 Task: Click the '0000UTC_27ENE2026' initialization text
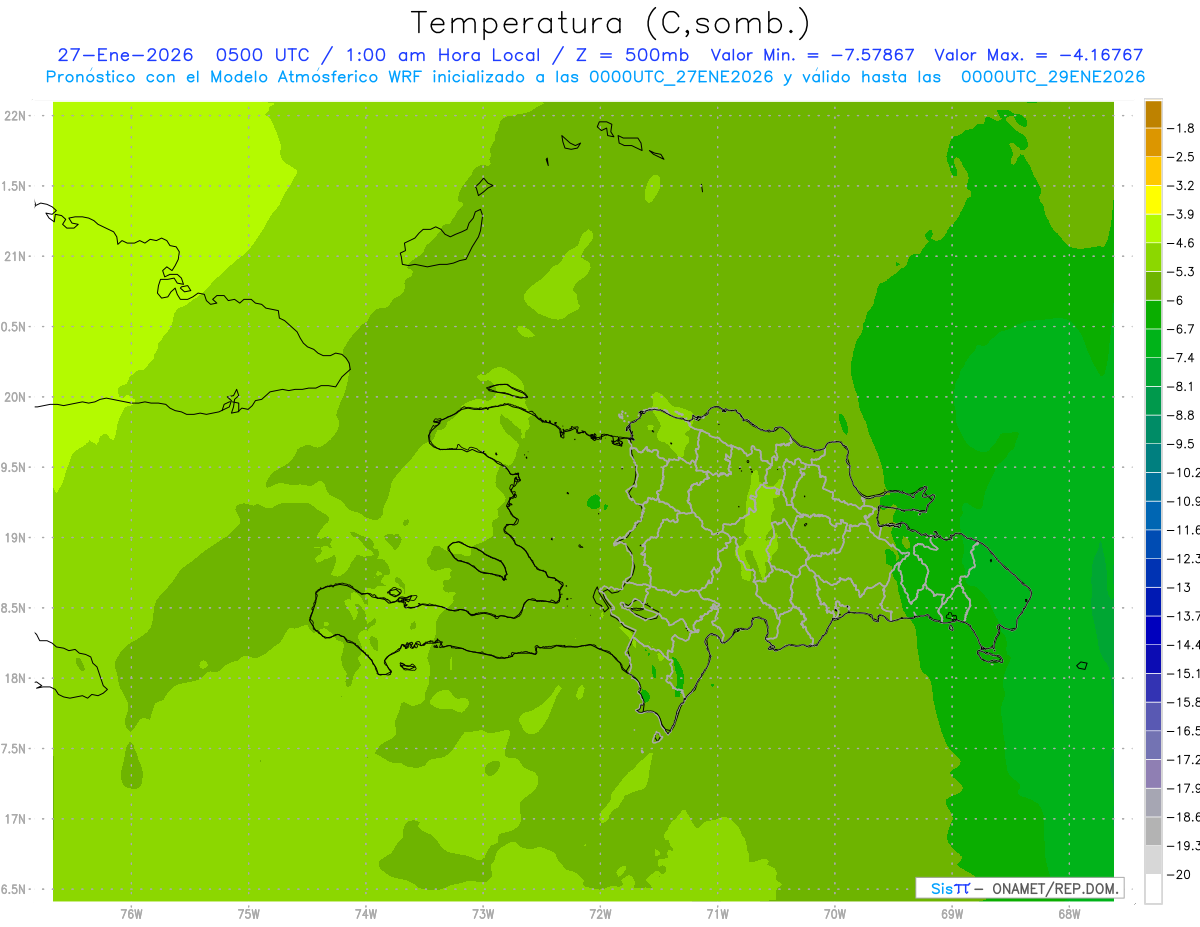pos(681,76)
